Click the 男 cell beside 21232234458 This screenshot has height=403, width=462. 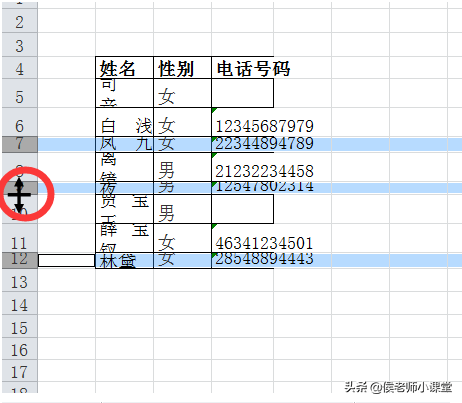click(x=182, y=167)
